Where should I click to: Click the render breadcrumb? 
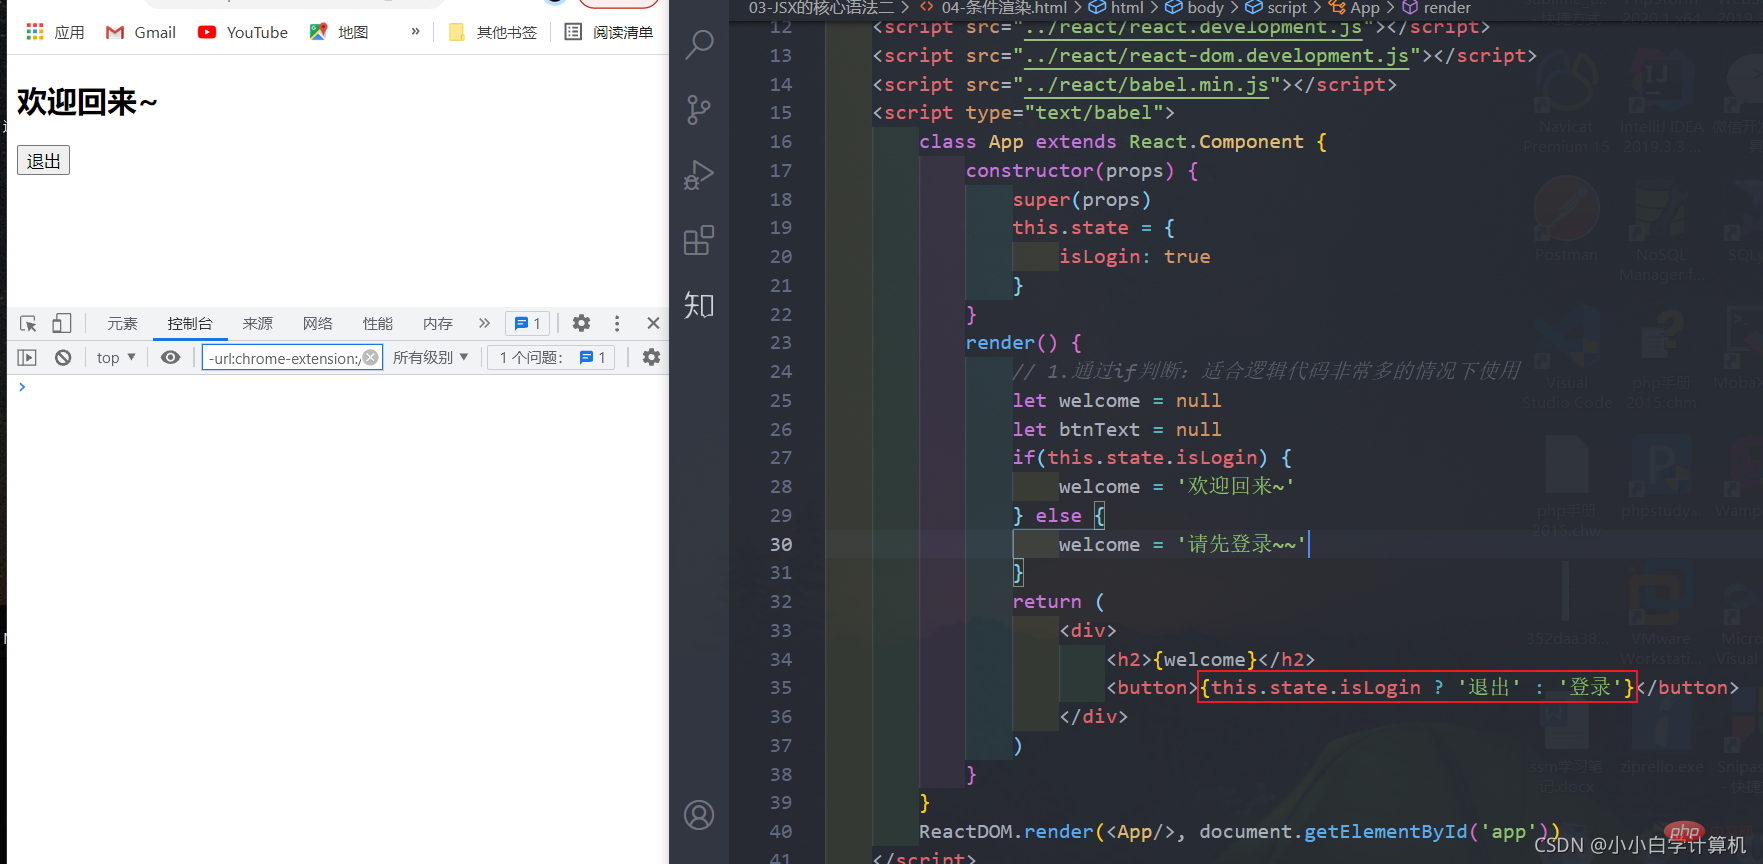[1437, 8]
